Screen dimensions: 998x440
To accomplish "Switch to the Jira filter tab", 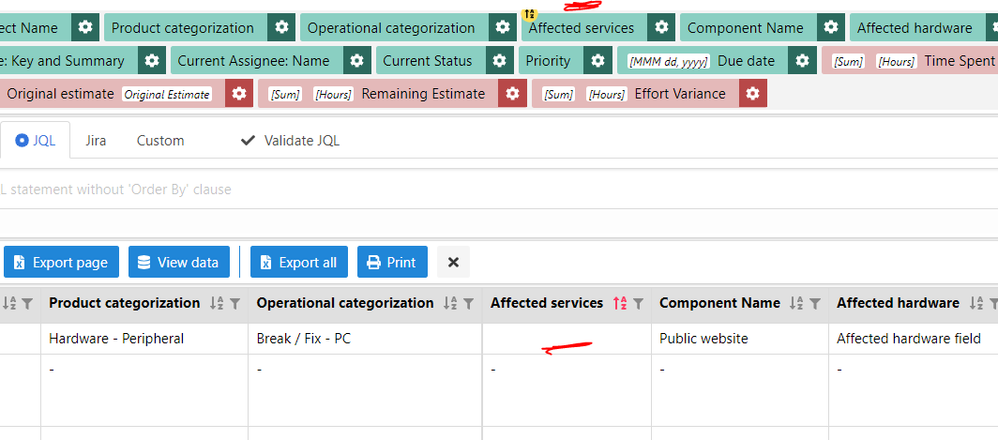I will point(96,140).
